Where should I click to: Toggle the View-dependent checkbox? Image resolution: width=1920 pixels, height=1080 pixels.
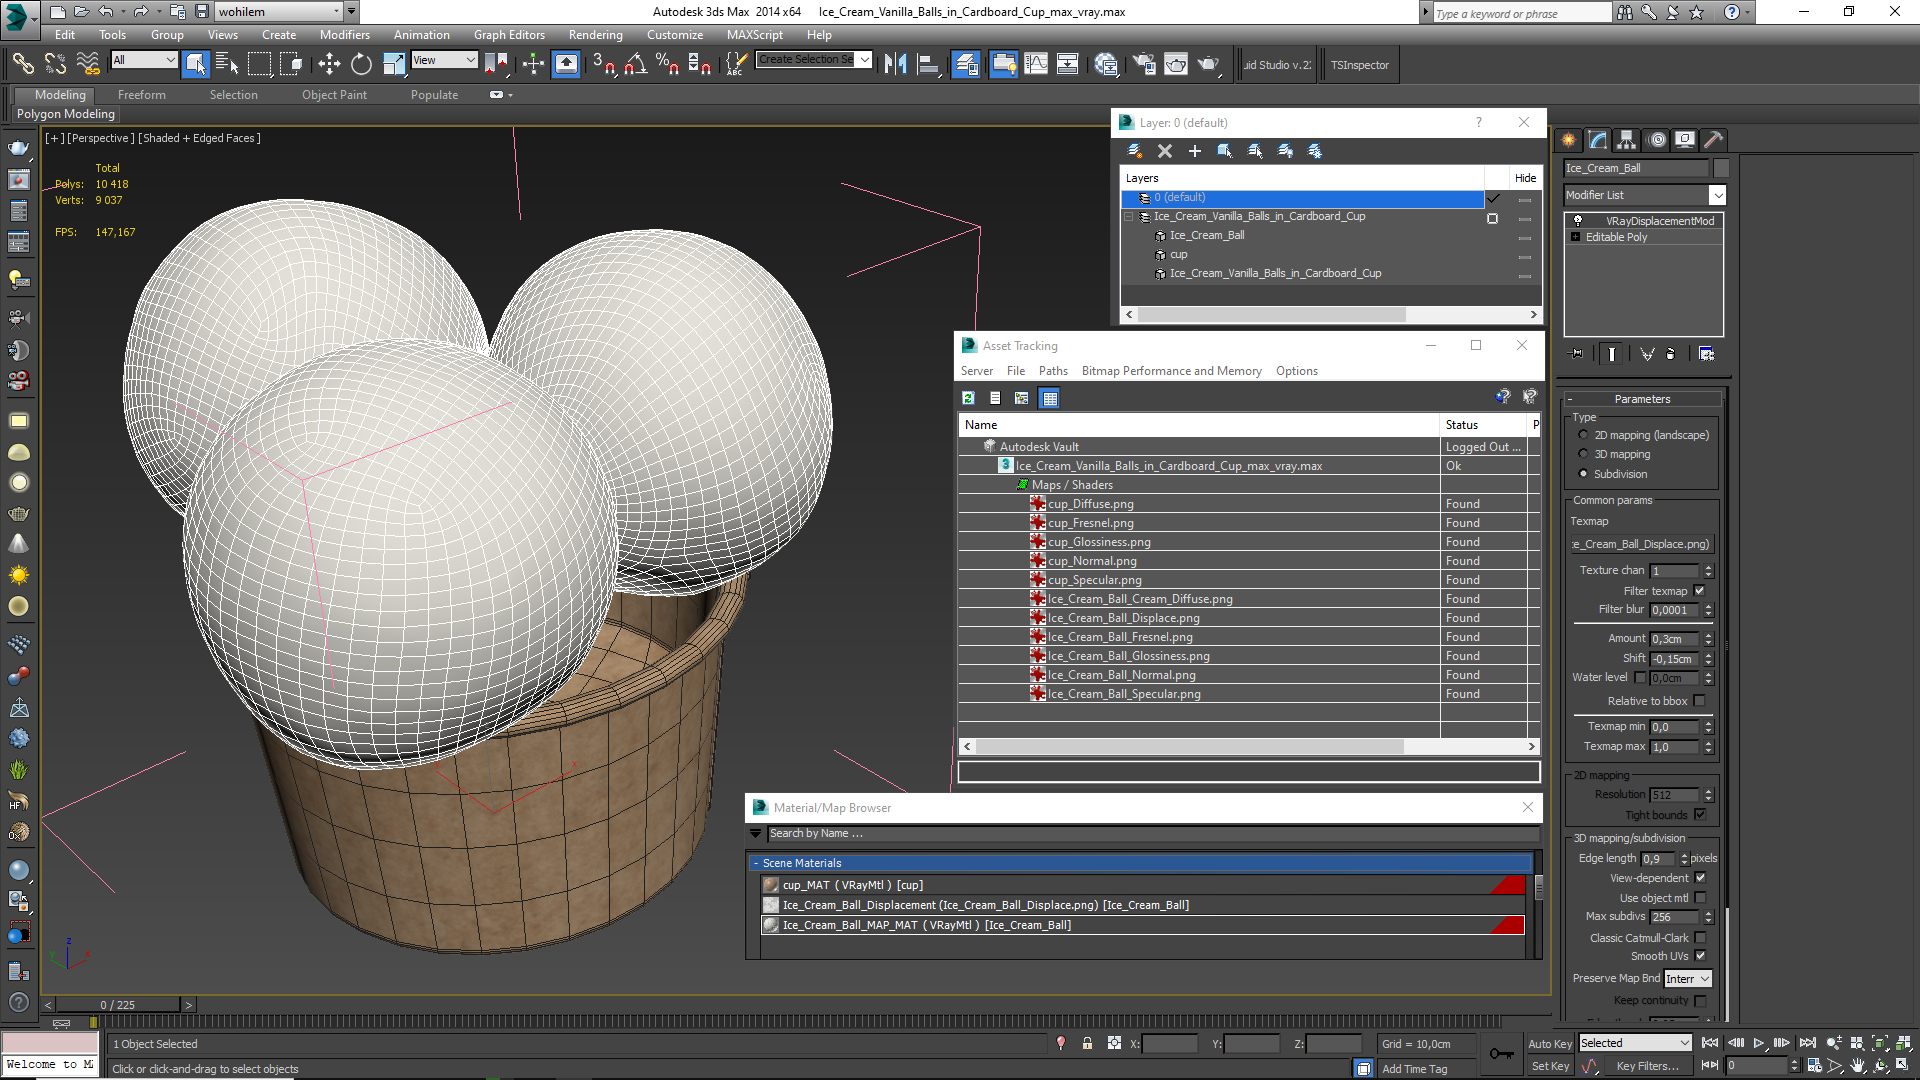click(1700, 878)
